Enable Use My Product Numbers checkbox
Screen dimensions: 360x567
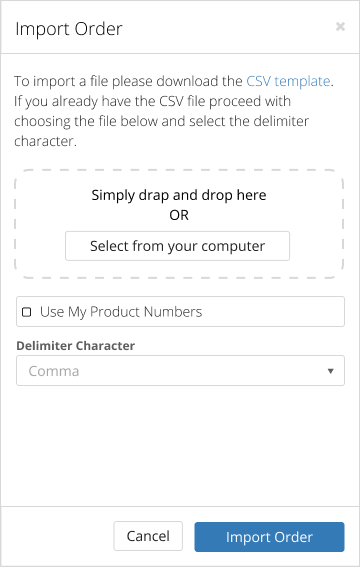click(27, 312)
